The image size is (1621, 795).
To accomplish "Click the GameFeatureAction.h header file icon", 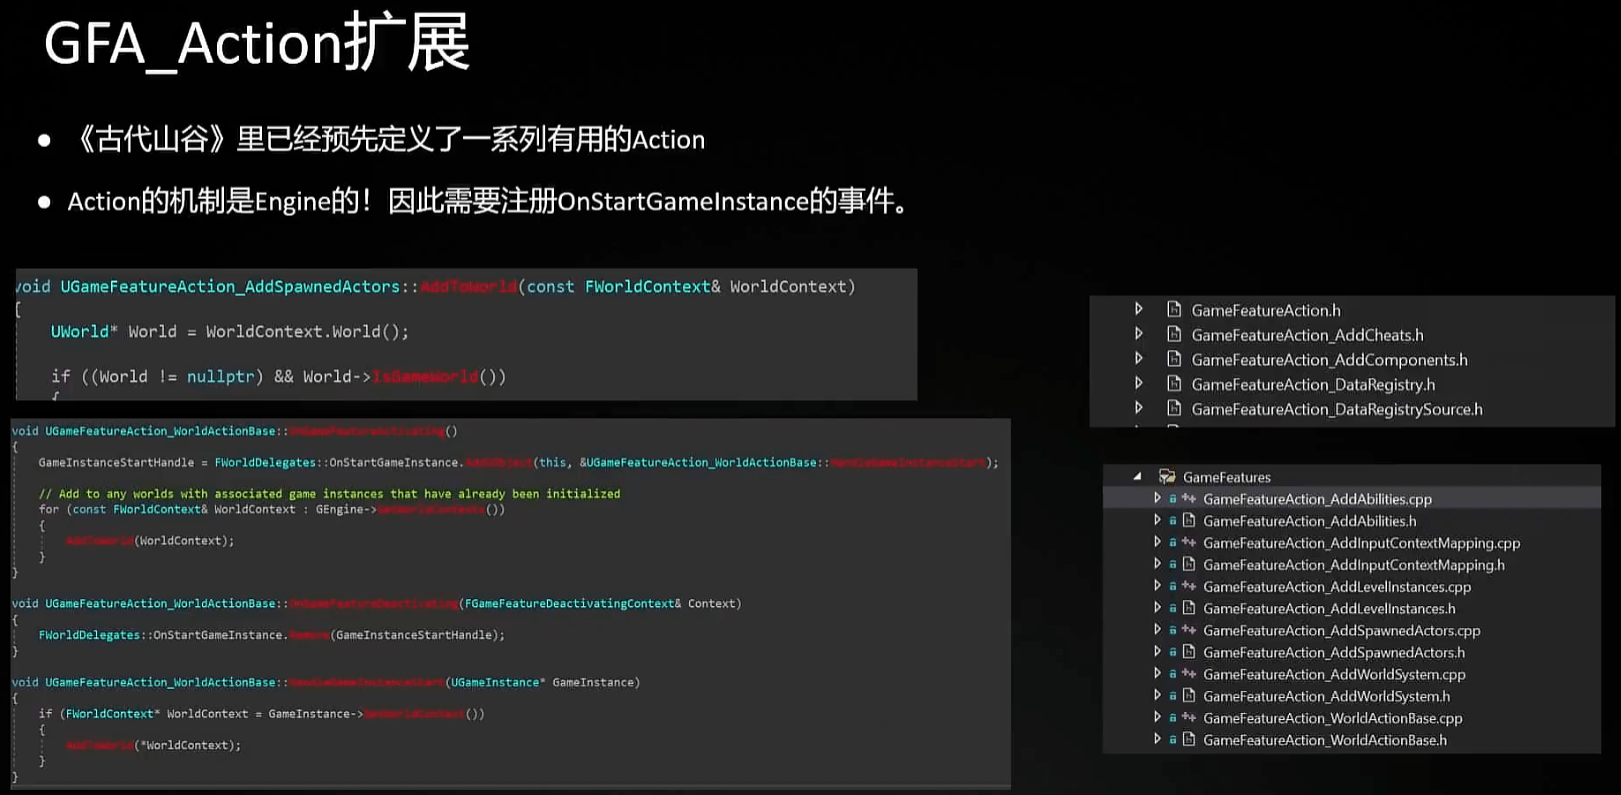I will pyautogui.click(x=1174, y=310).
